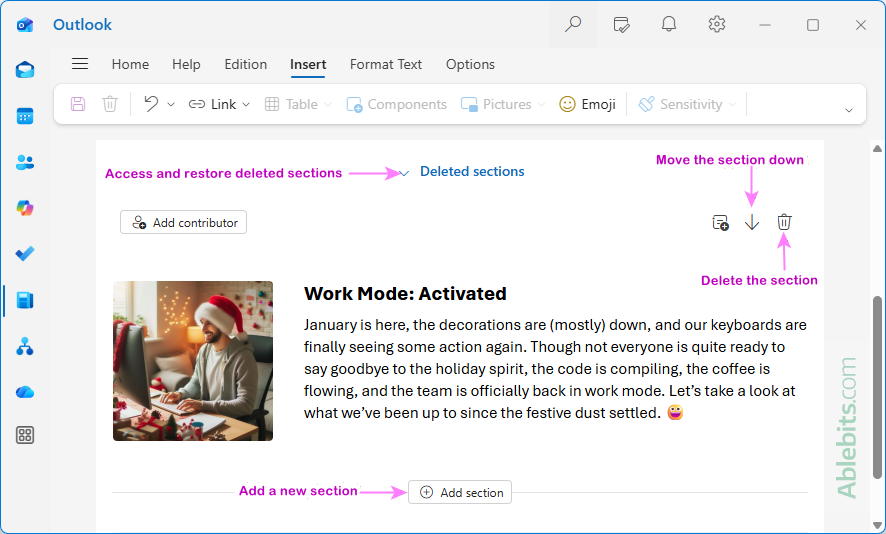The image size is (886, 534).
Task: Expand the Sensitivity dropdown arrow
Action: click(732, 105)
